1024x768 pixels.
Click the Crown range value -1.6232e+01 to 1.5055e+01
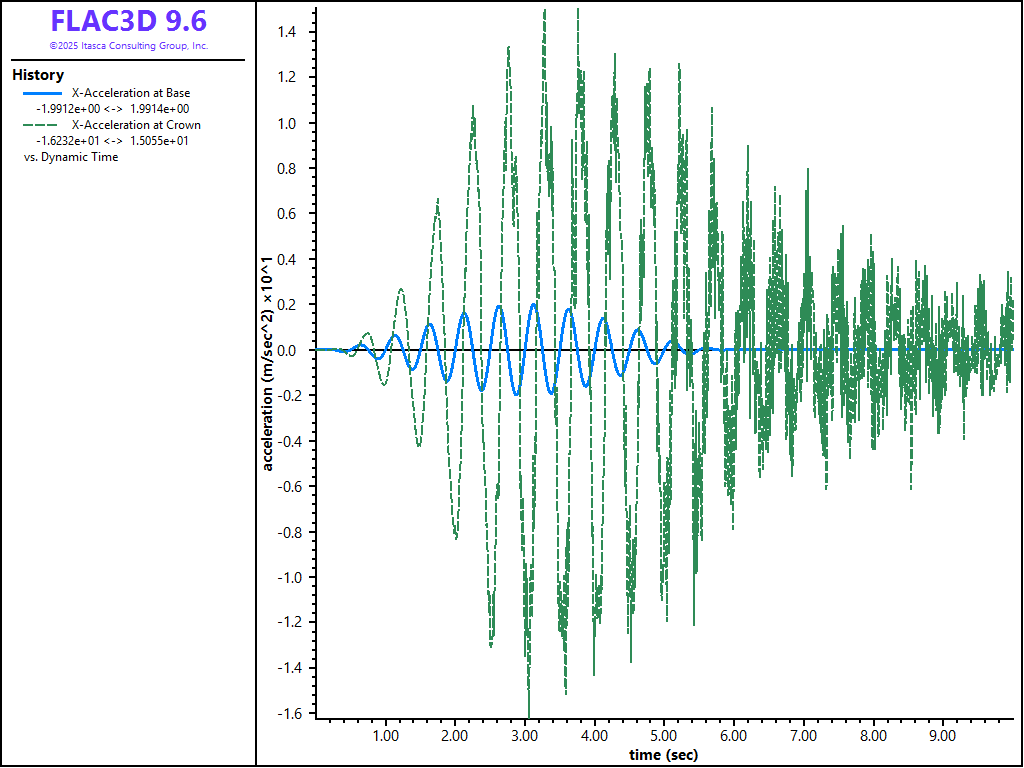112,141
